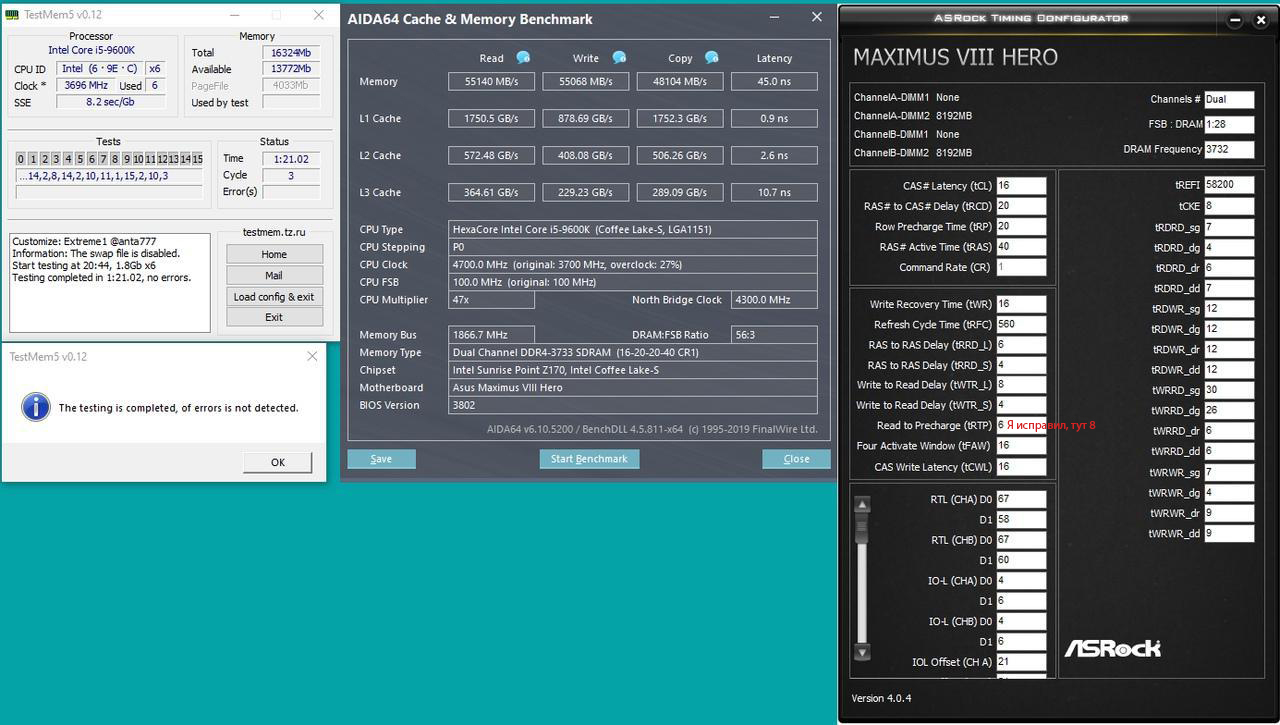Click the scroll down arrow in ASRock RTL panel
This screenshot has height=725, width=1280.
861,652
